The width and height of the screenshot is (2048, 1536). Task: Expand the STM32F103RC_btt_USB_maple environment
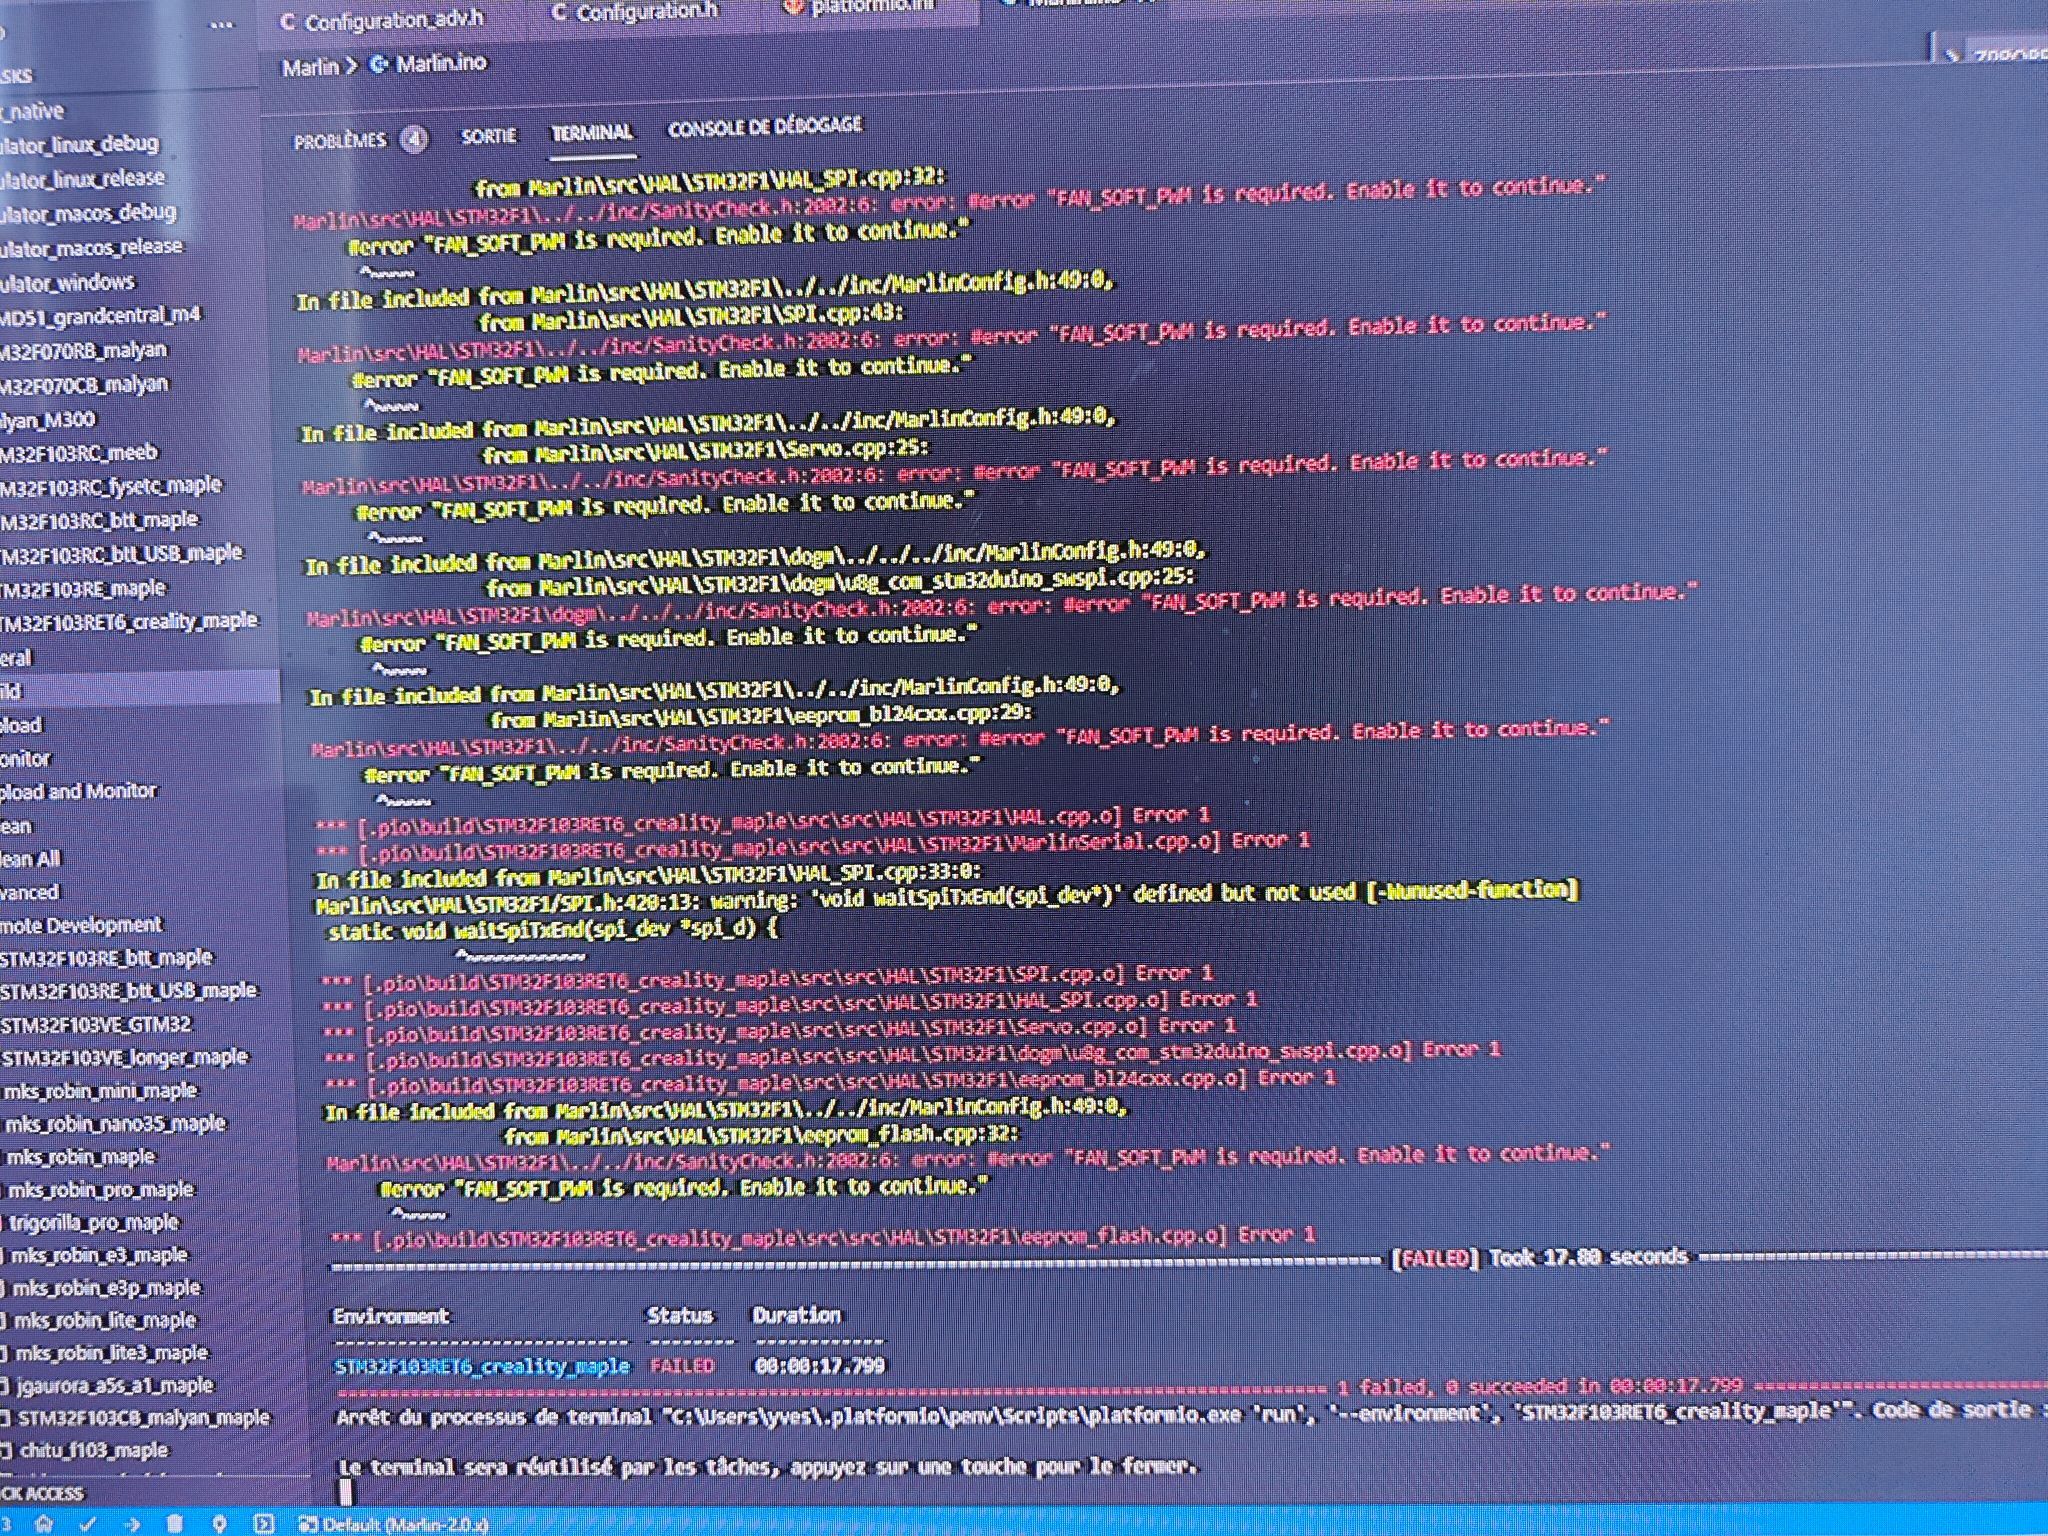121,553
